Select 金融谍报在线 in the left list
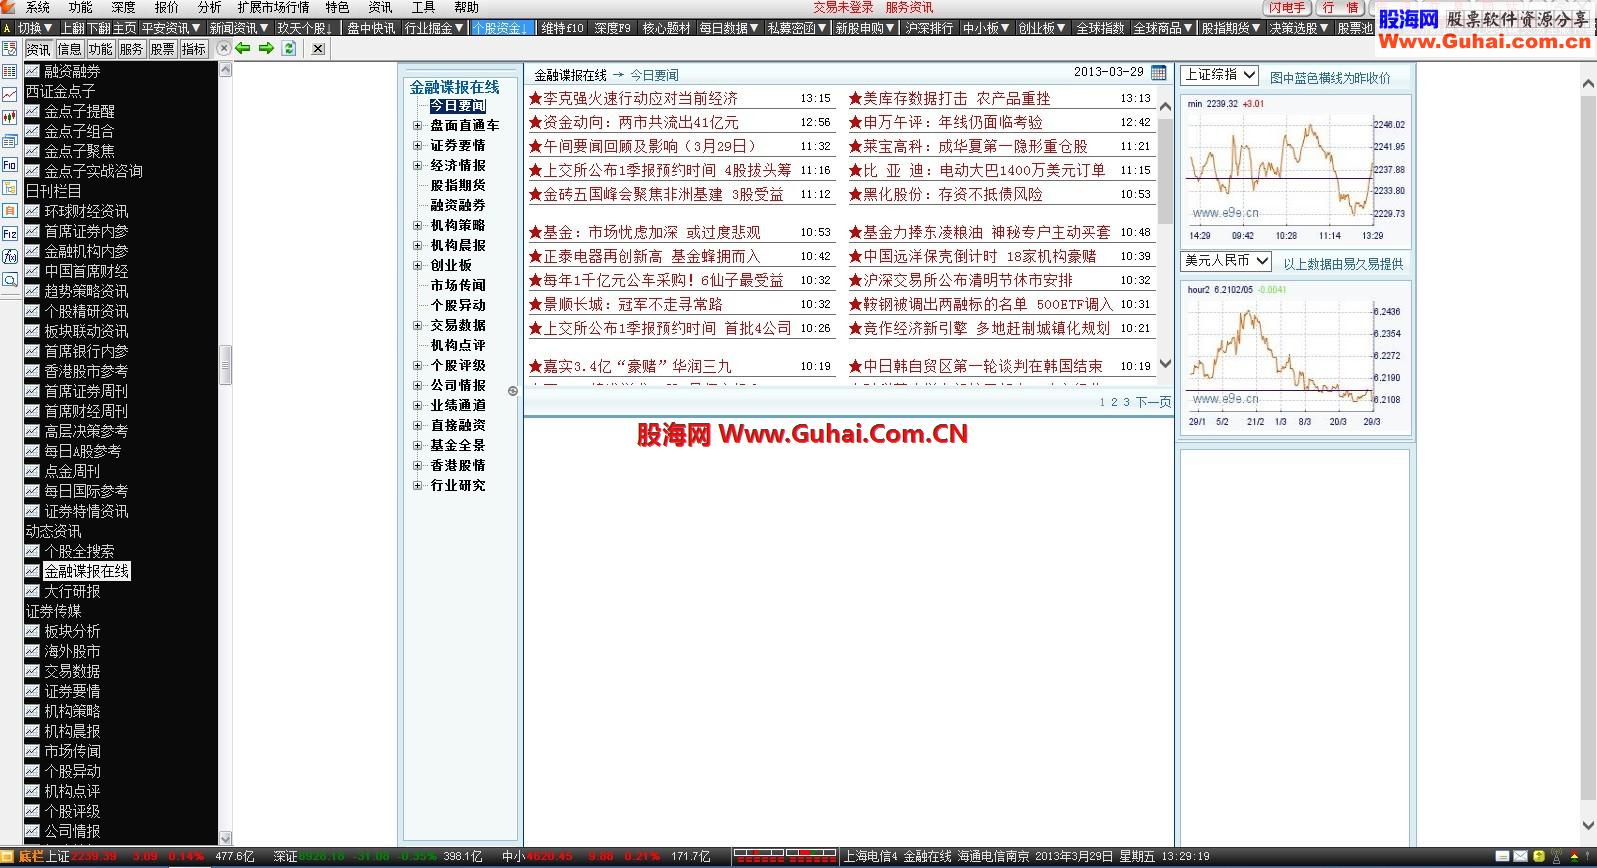 [x=86, y=571]
